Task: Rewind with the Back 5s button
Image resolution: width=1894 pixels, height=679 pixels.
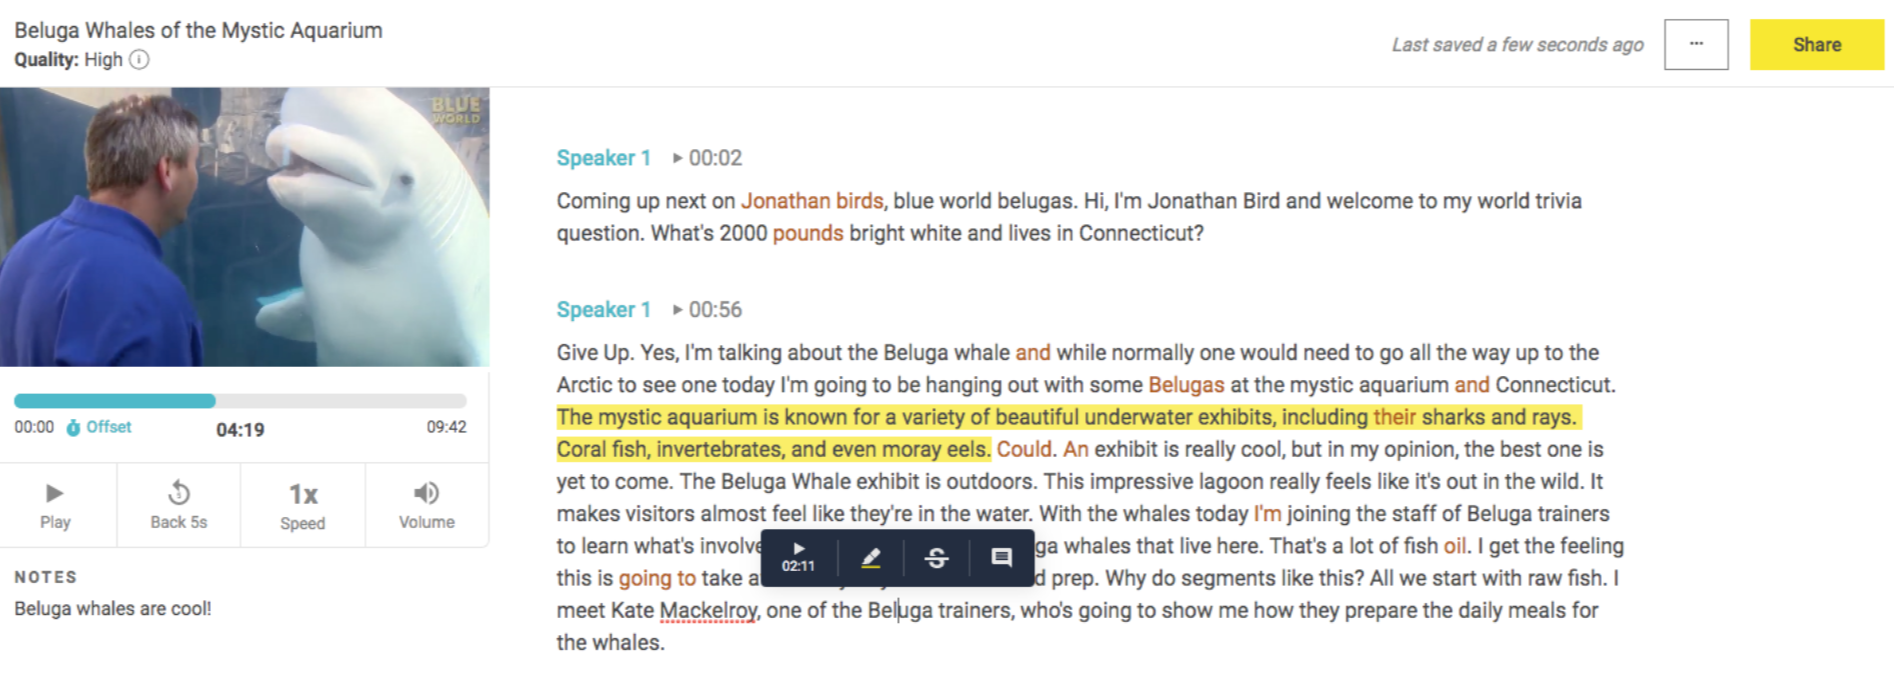Action: coord(179,505)
